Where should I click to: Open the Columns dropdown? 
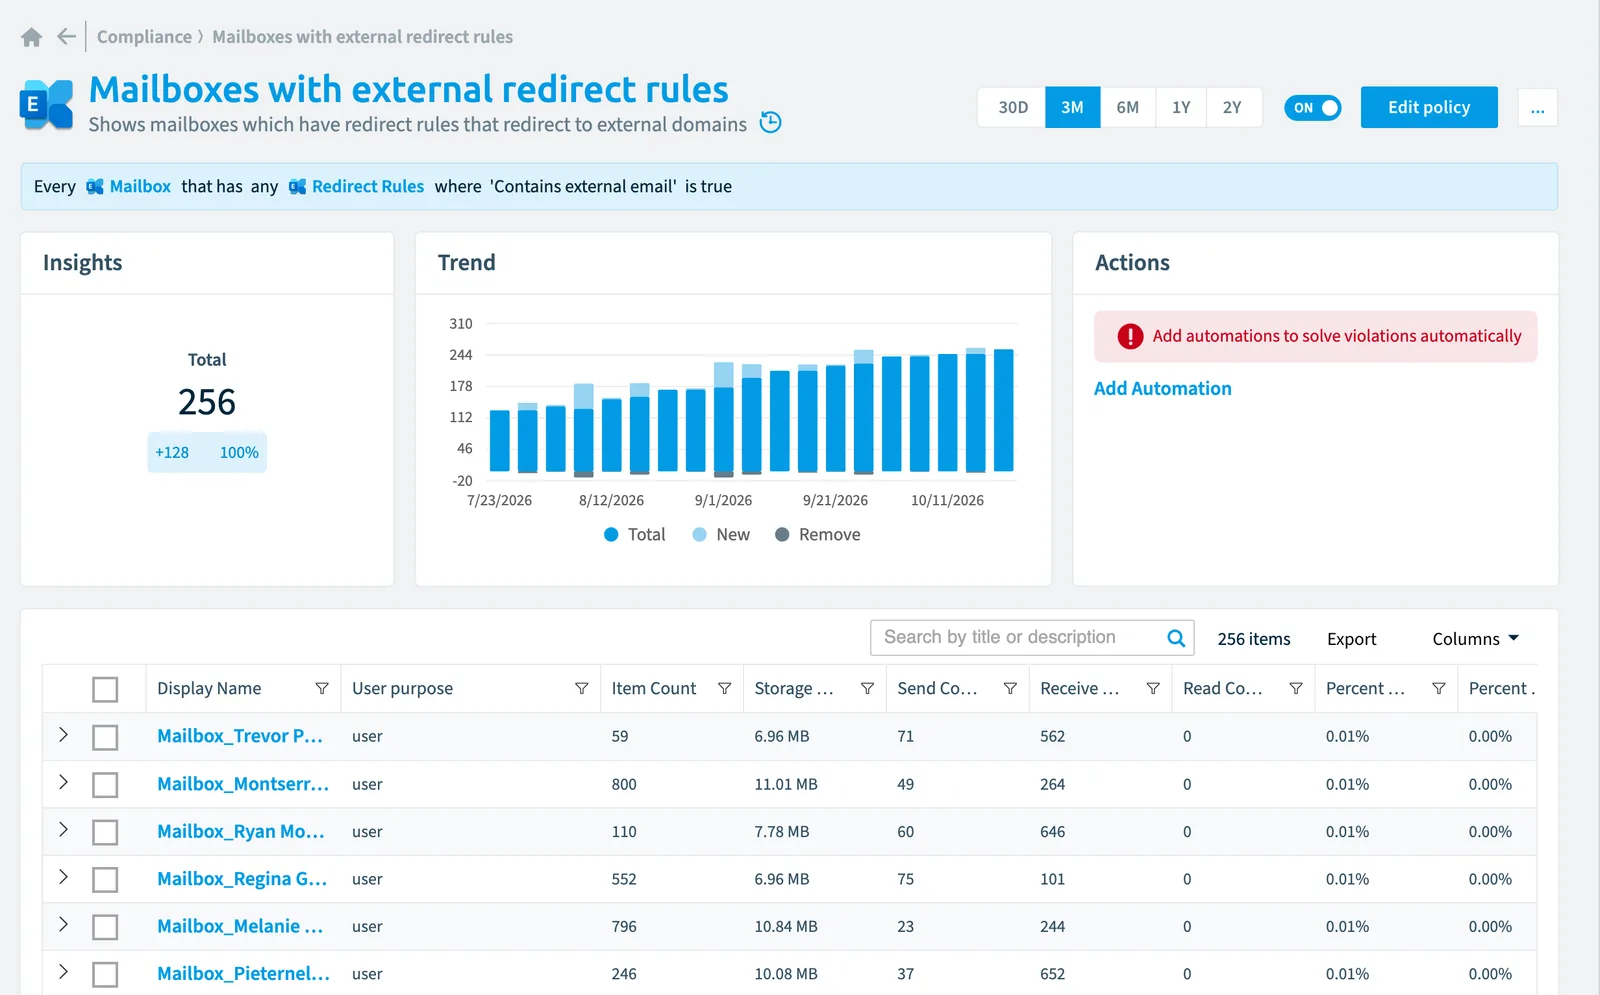[1475, 639]
